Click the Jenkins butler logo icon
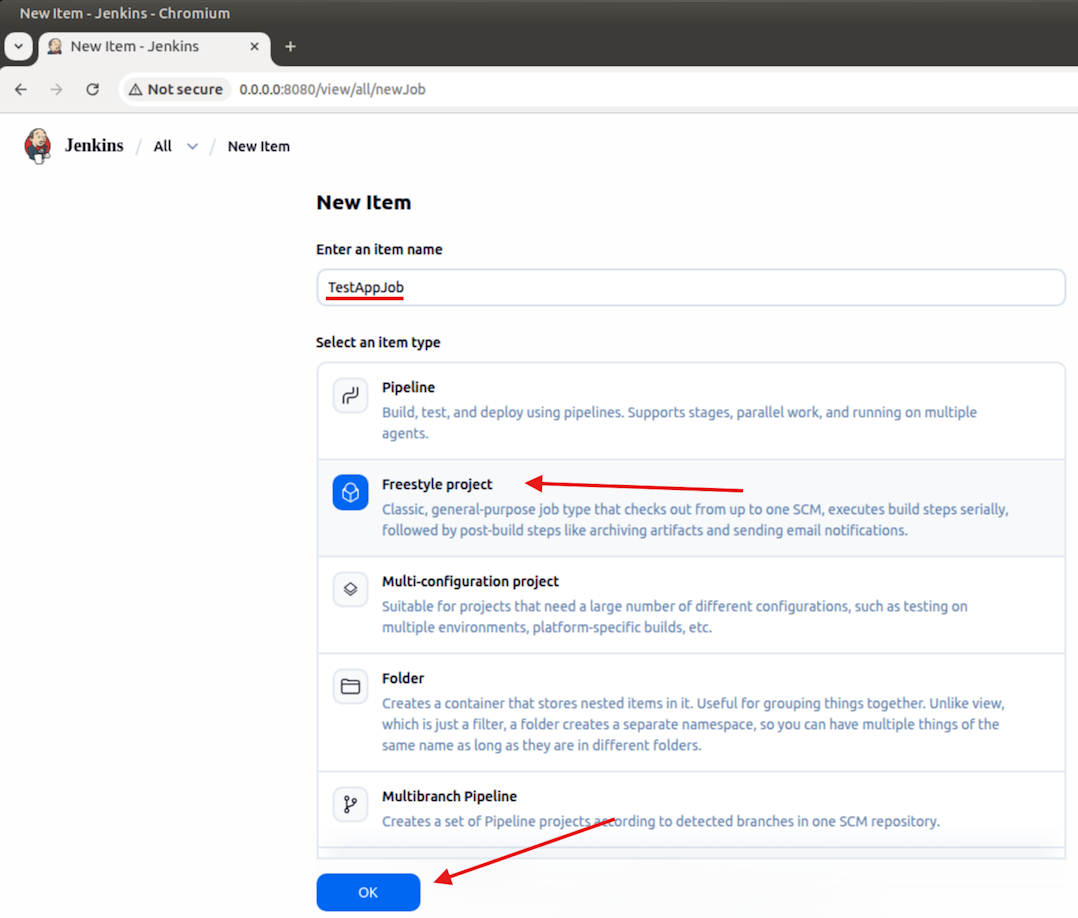The width and height of the screenshot is (1078, 918). point(37,146)
